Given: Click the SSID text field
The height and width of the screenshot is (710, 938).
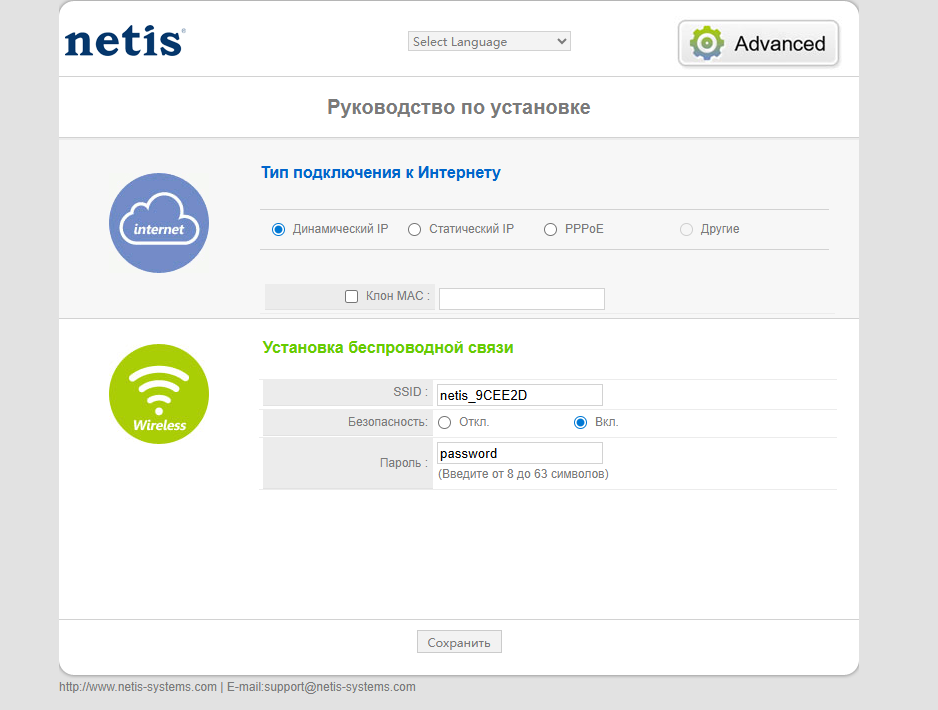Looking at the screenshot, I should point(519,395).
